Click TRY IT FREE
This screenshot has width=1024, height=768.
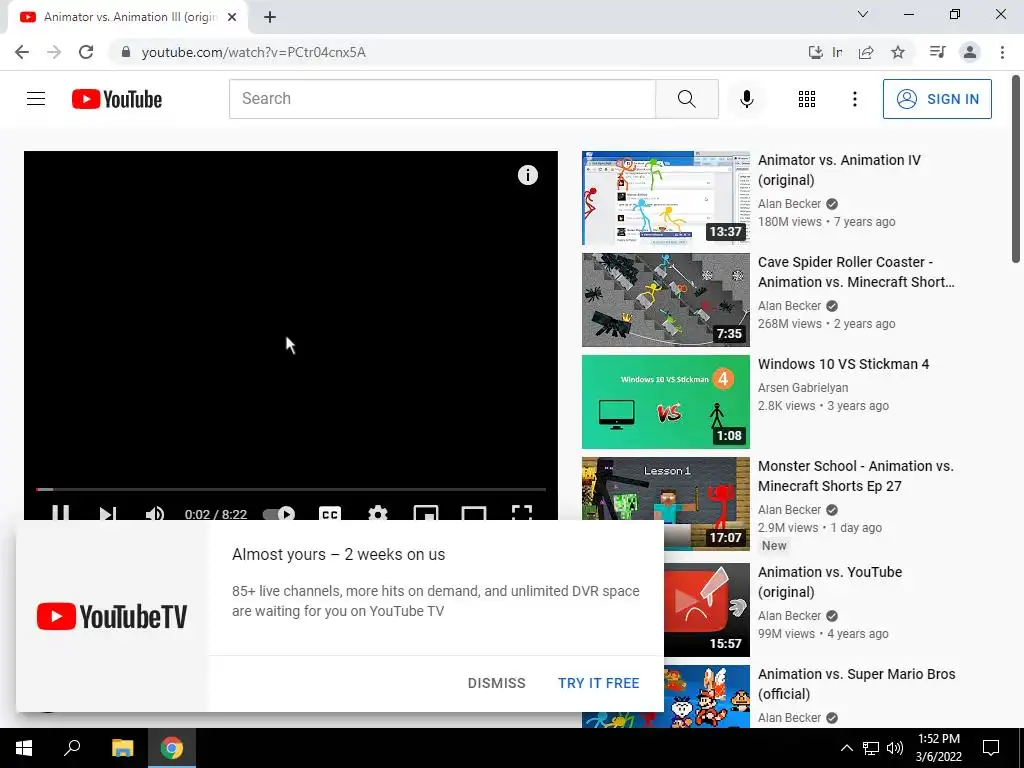tap(598, 682)
